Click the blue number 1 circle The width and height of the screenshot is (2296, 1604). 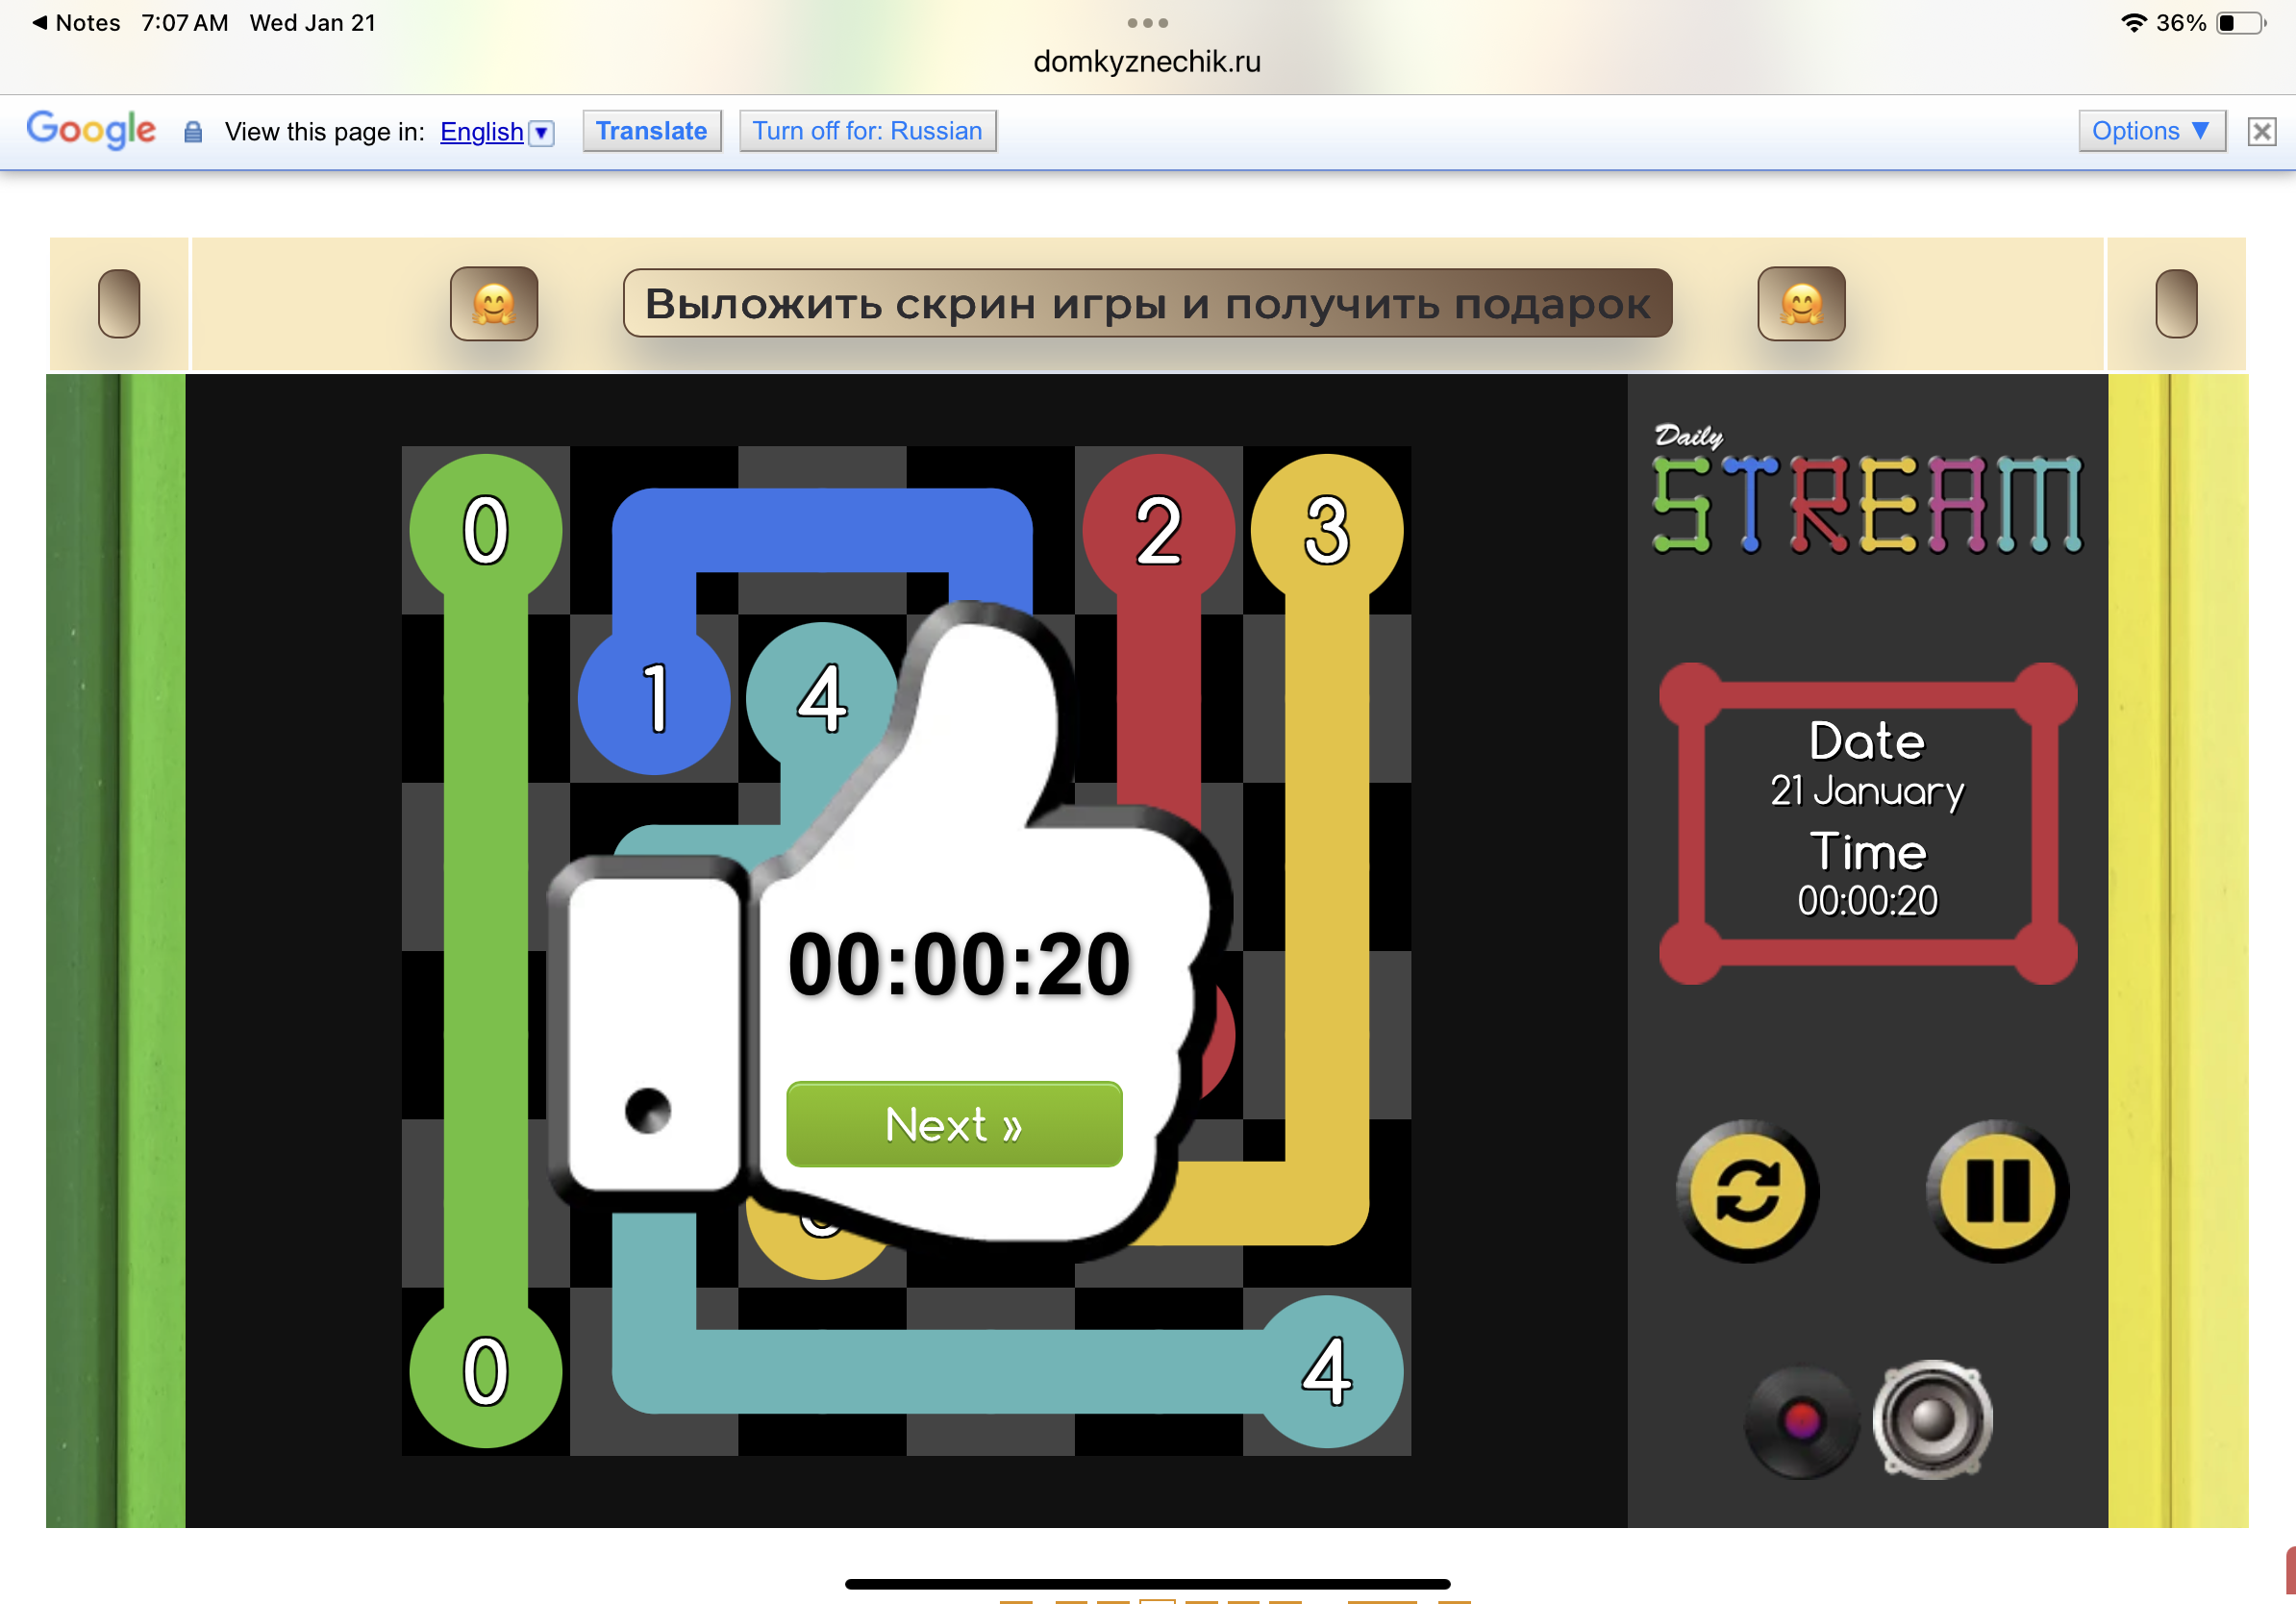tap(654, 698)
